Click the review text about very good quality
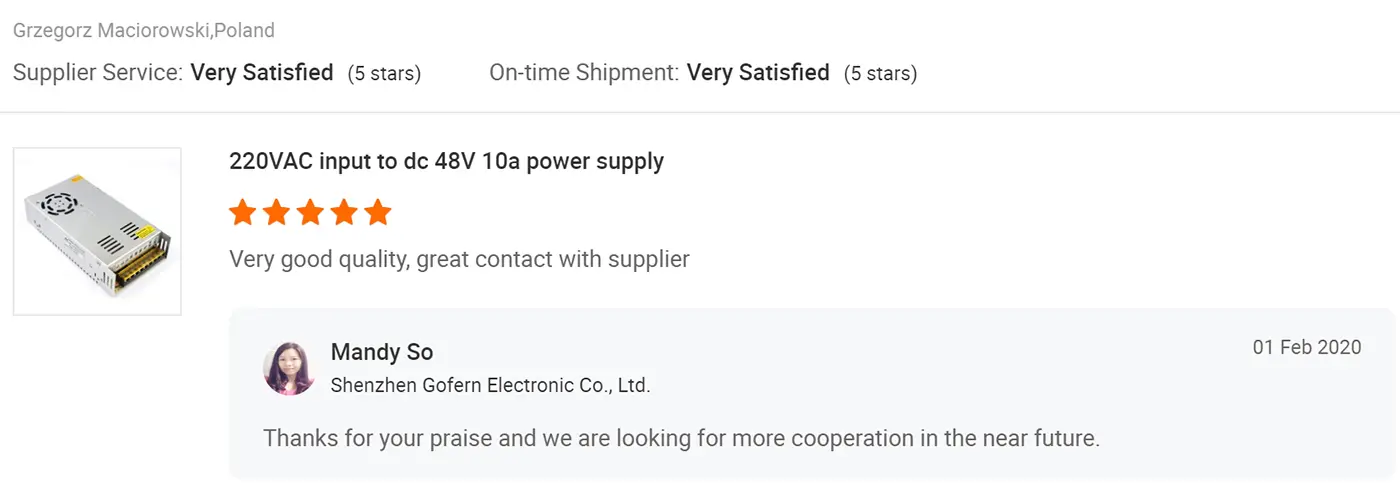 click(459, 260)
